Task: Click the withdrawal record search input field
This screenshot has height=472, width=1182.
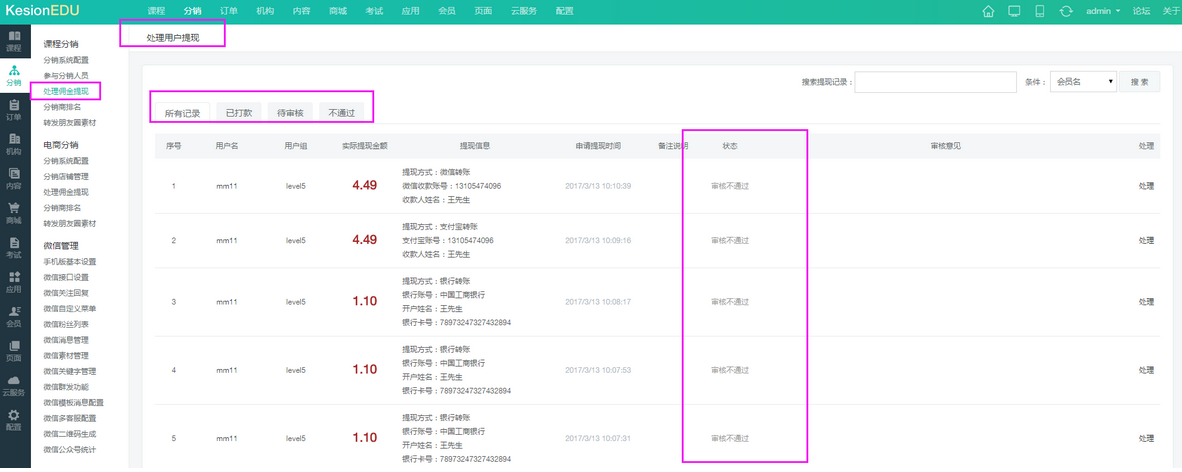Action: point(934,82)
